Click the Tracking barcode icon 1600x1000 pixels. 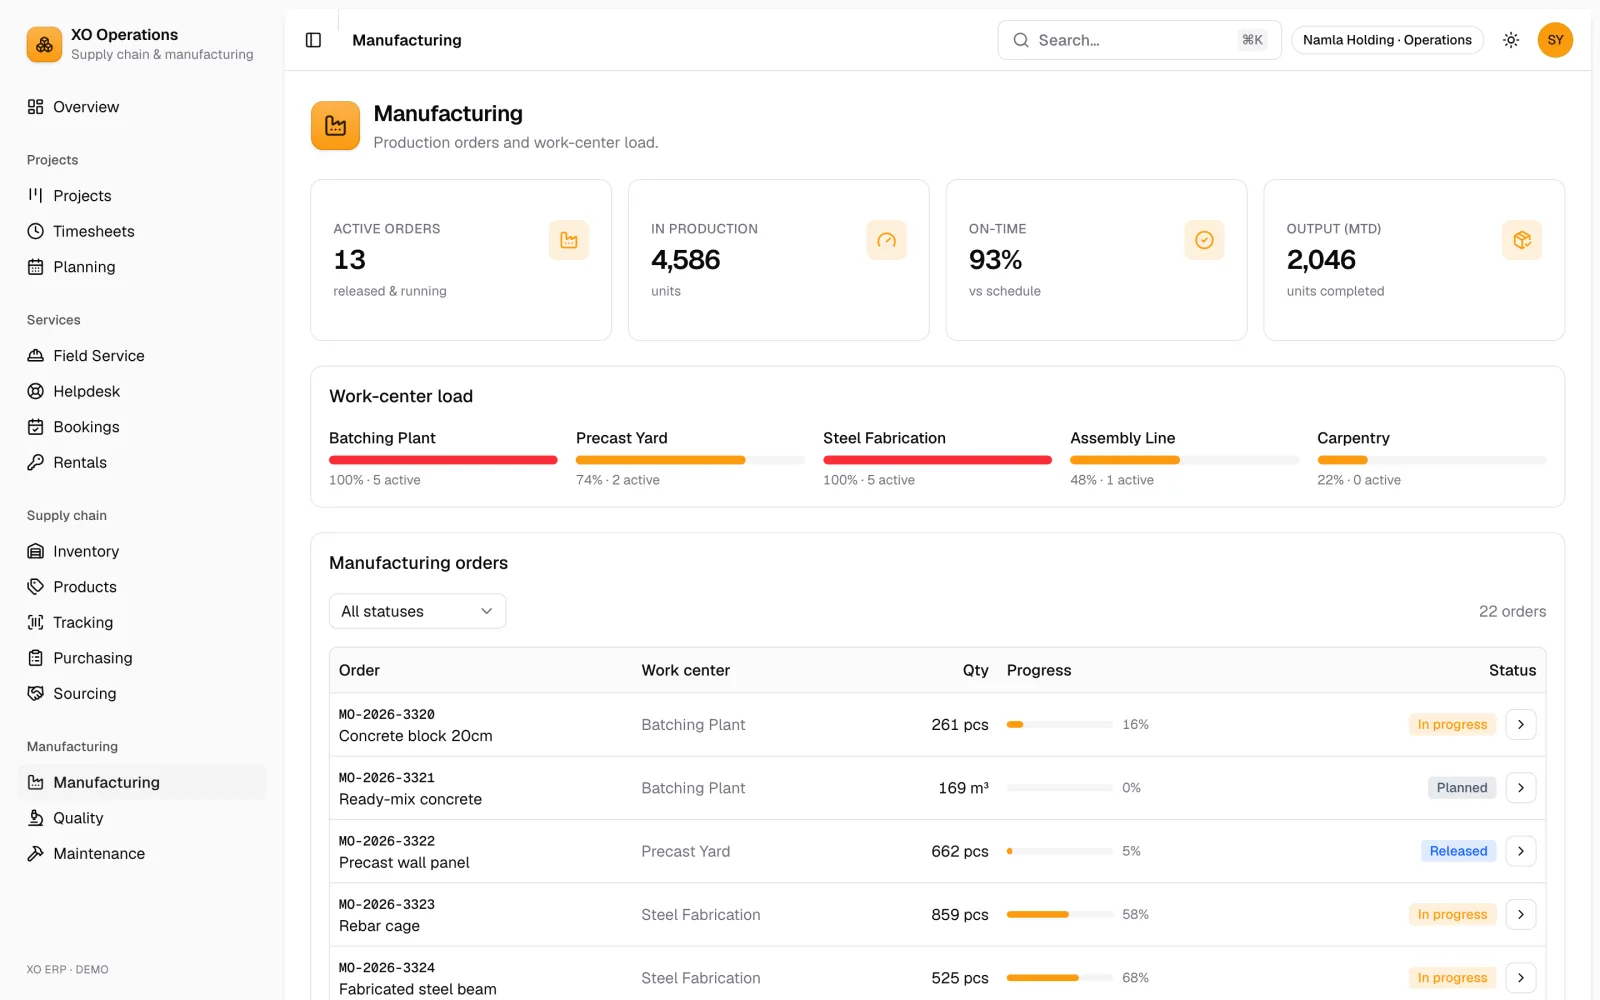coord(36,622)
